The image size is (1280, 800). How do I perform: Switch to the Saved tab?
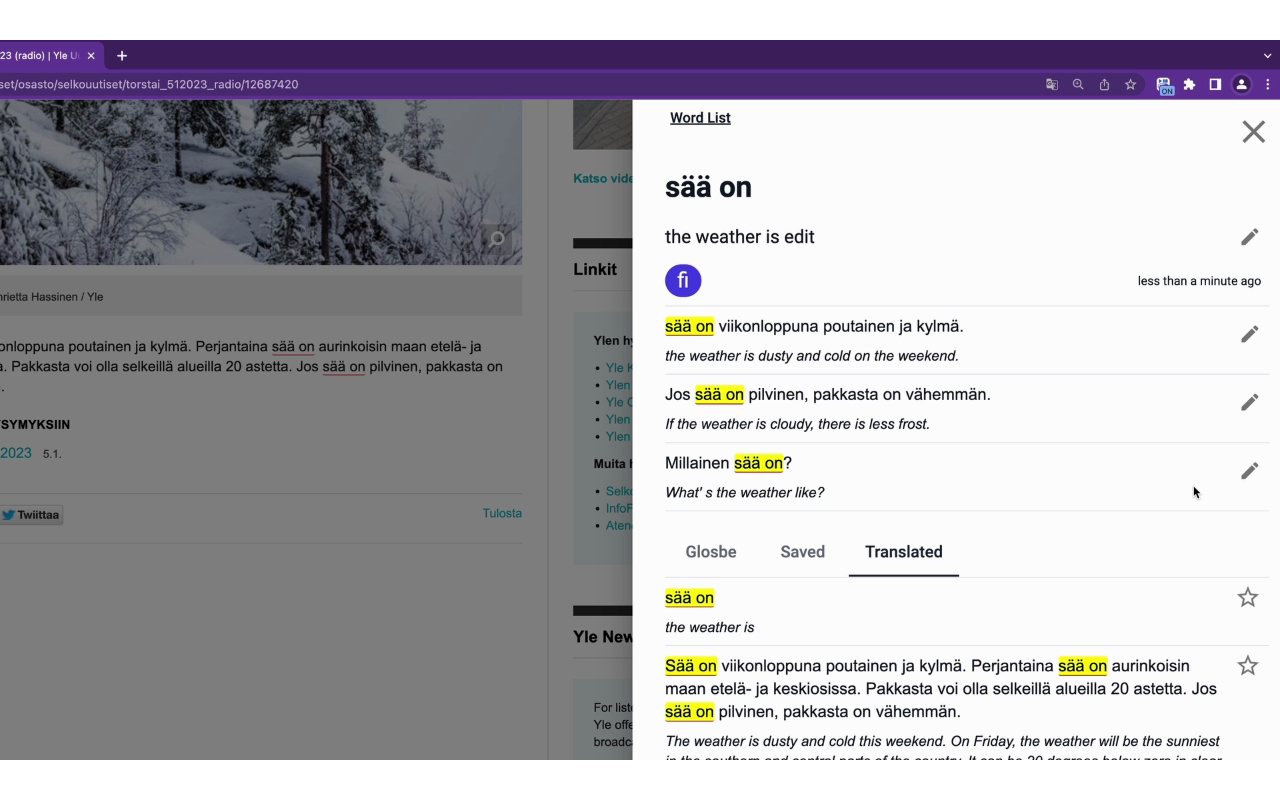coord(803,552)
